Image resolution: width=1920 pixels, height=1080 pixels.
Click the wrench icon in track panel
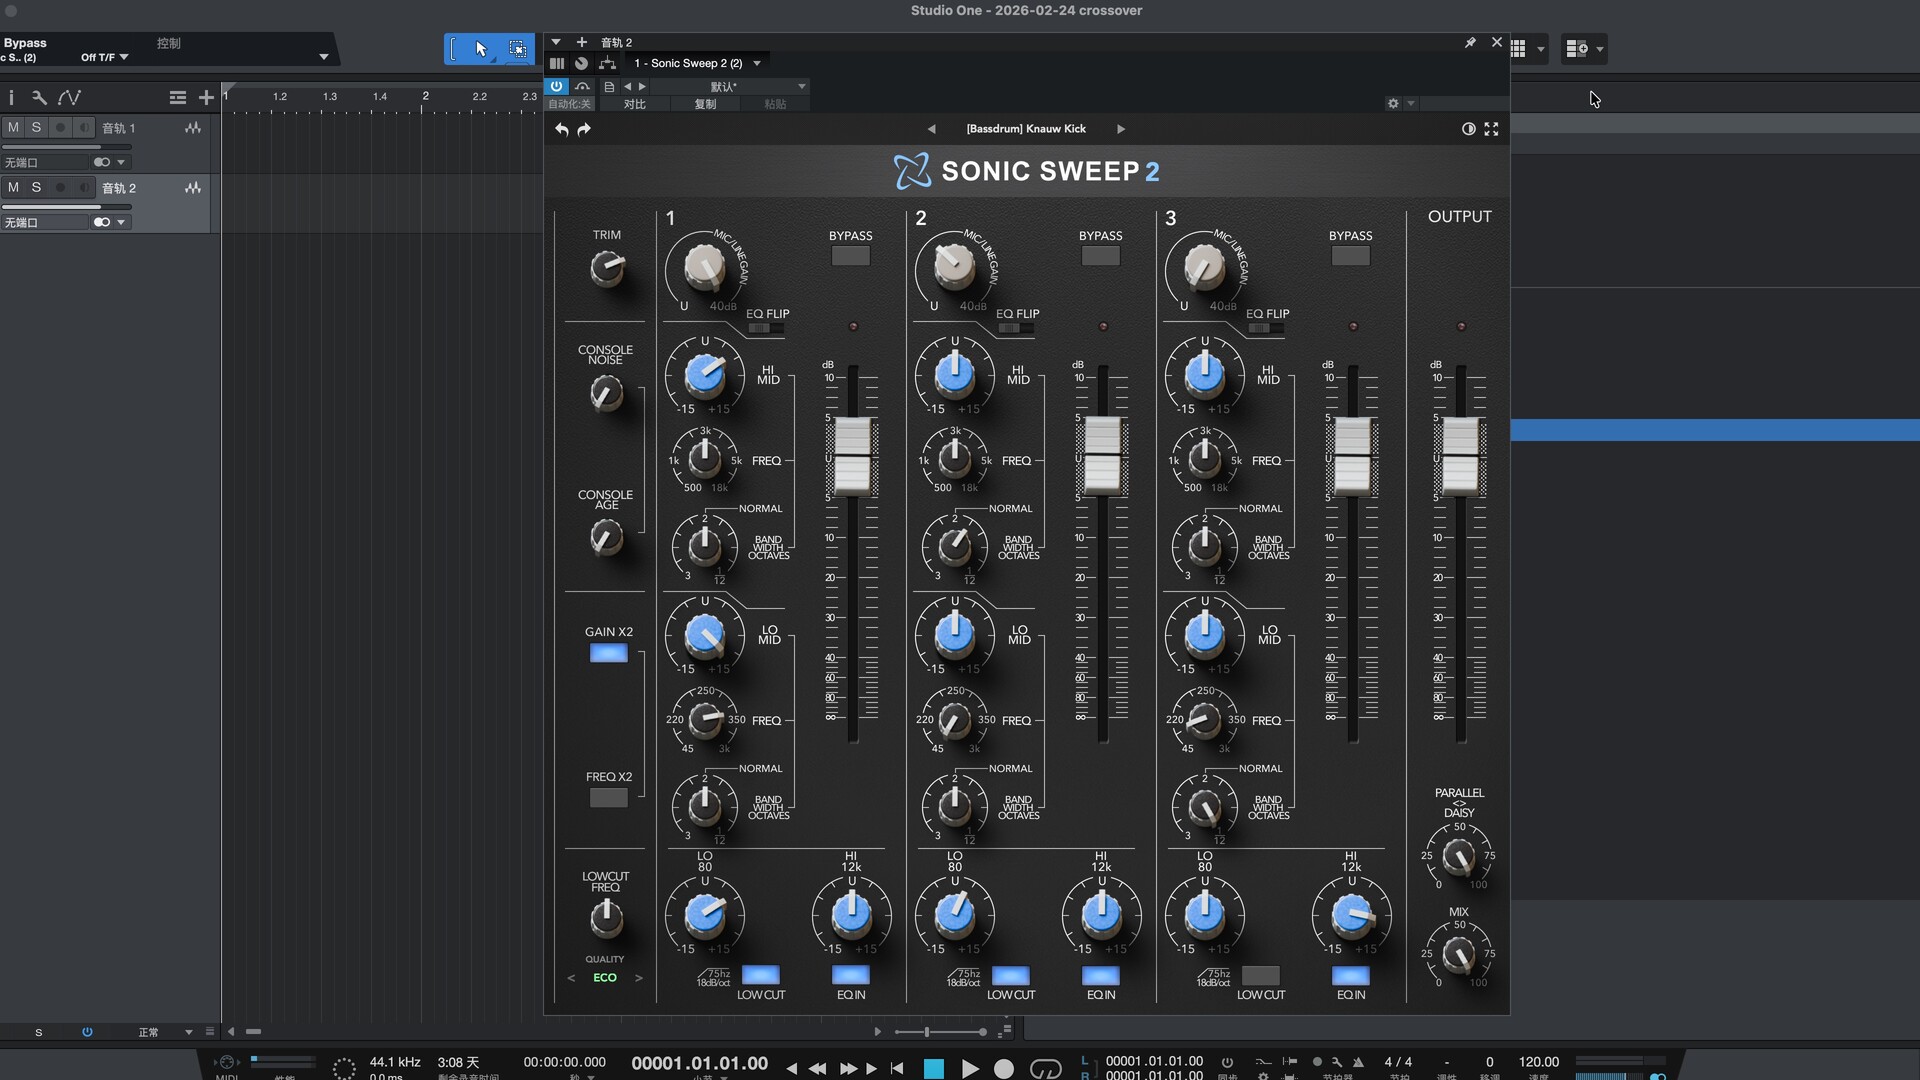39,97
